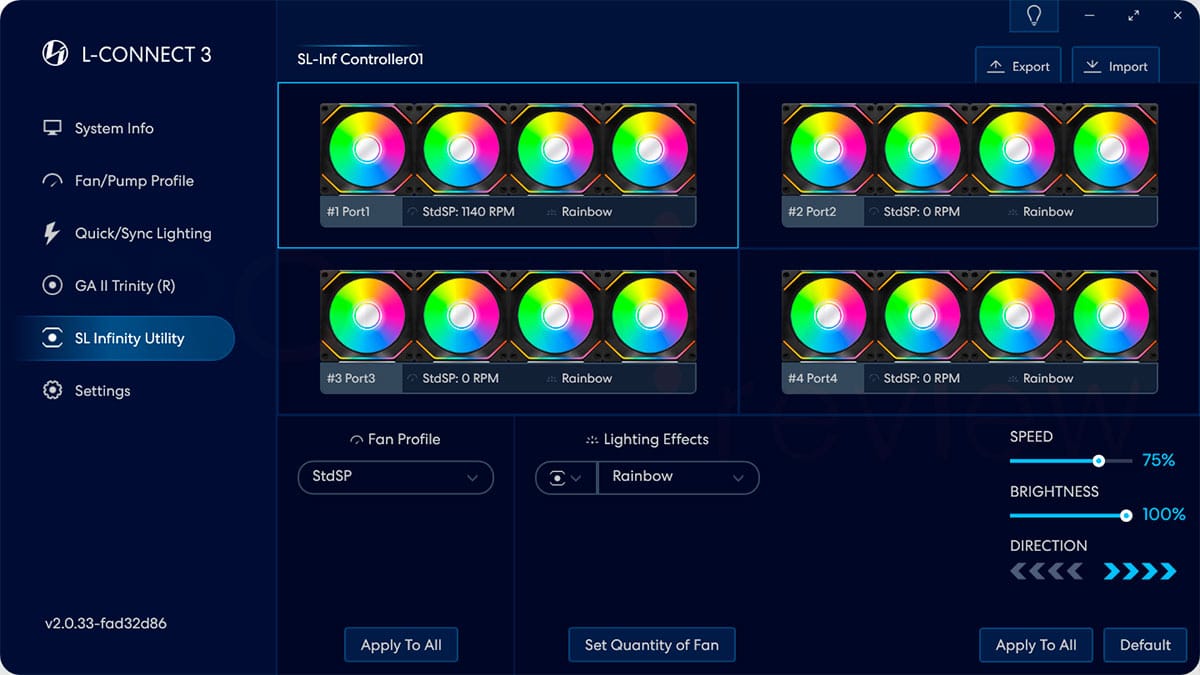Expand the lighting zone icon dropdown
Screen dimensions: 1200x675
566,477
